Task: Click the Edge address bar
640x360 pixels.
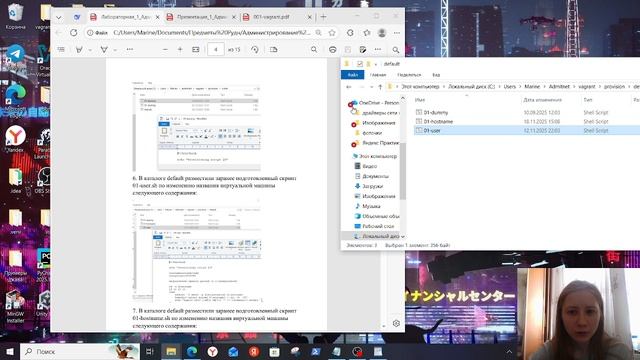Action: 211,33
